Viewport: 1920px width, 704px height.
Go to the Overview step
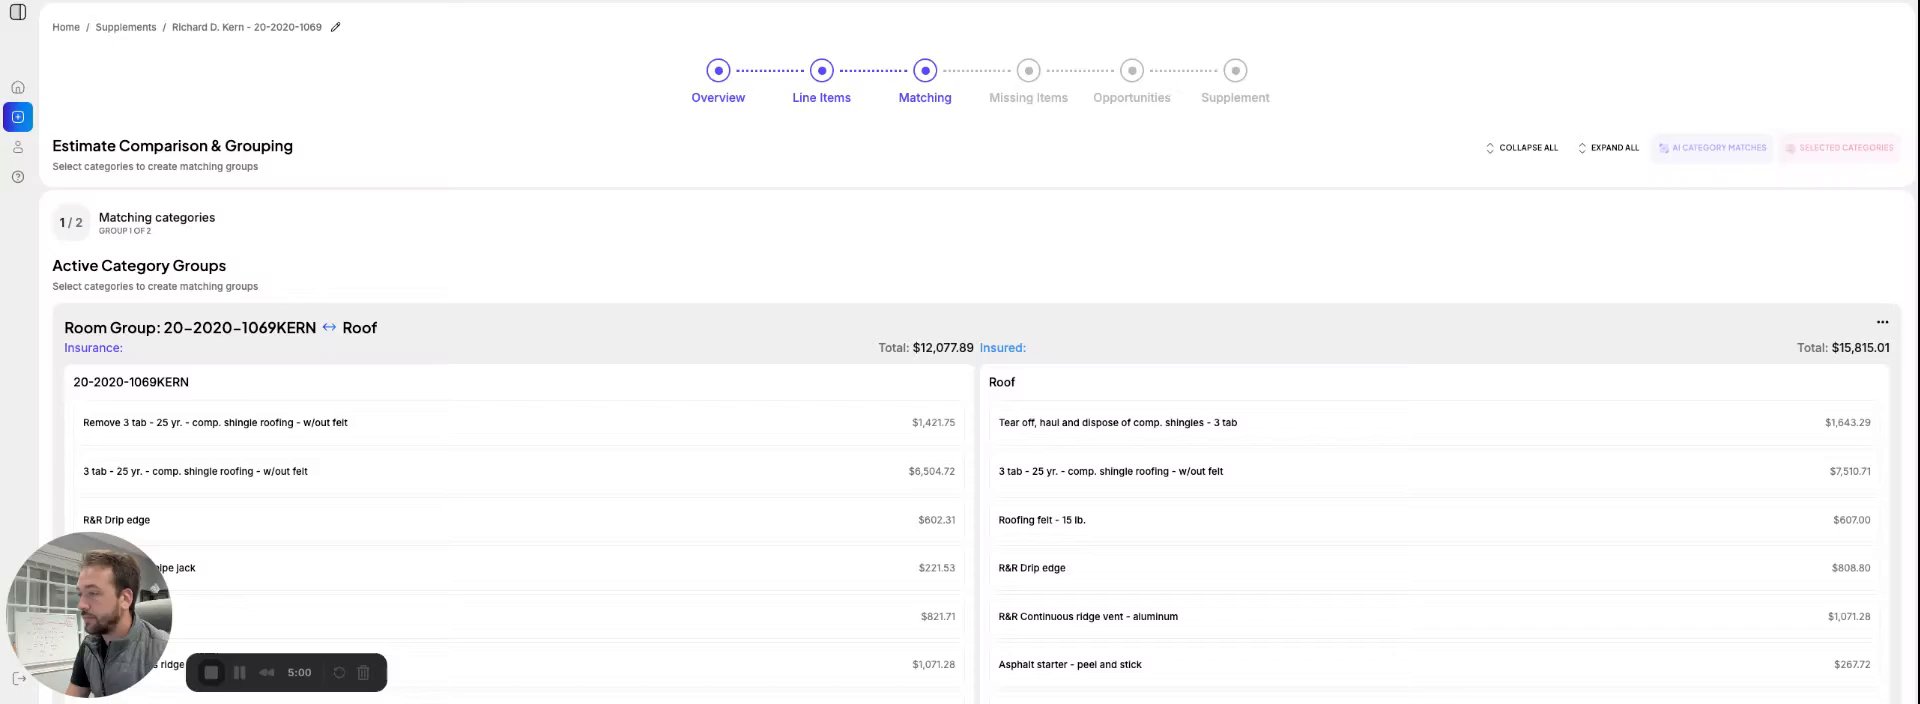[718, 71]
